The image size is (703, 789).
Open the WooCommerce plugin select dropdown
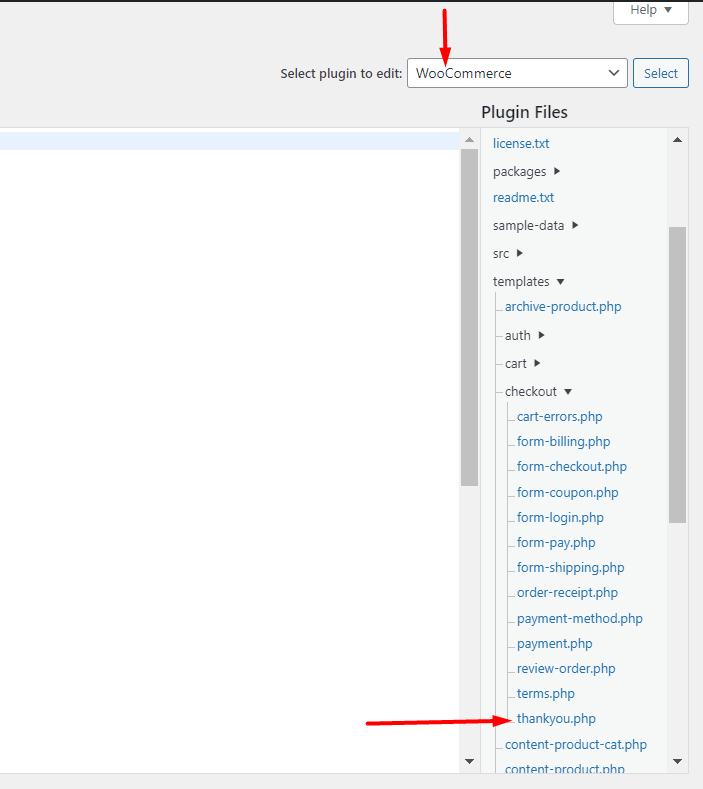(517, 73)
